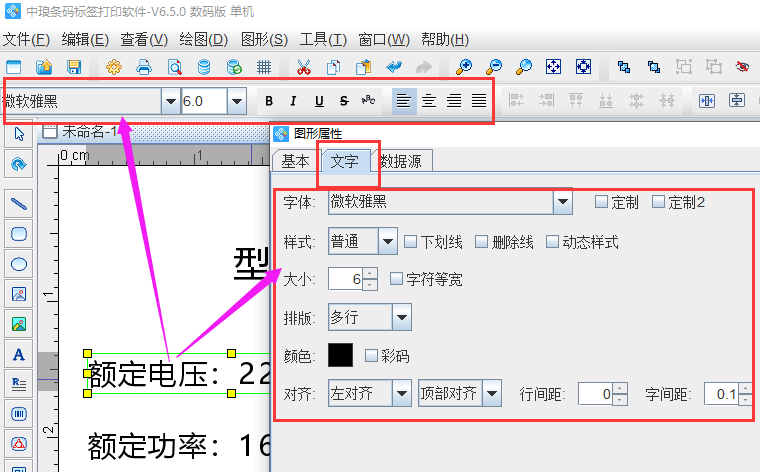The image size is (760, 472).
Task: Select the line drawing tool
Action: (x=18, y=205)
